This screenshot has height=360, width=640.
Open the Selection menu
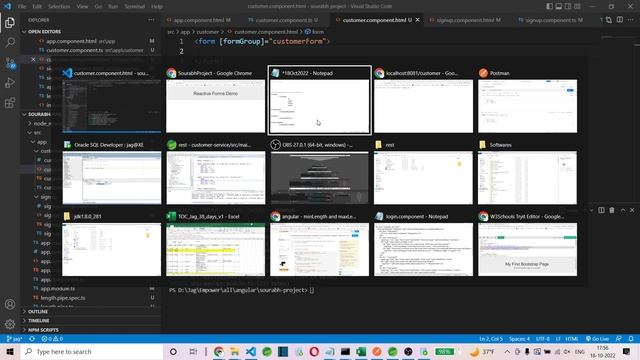point(59,7)
